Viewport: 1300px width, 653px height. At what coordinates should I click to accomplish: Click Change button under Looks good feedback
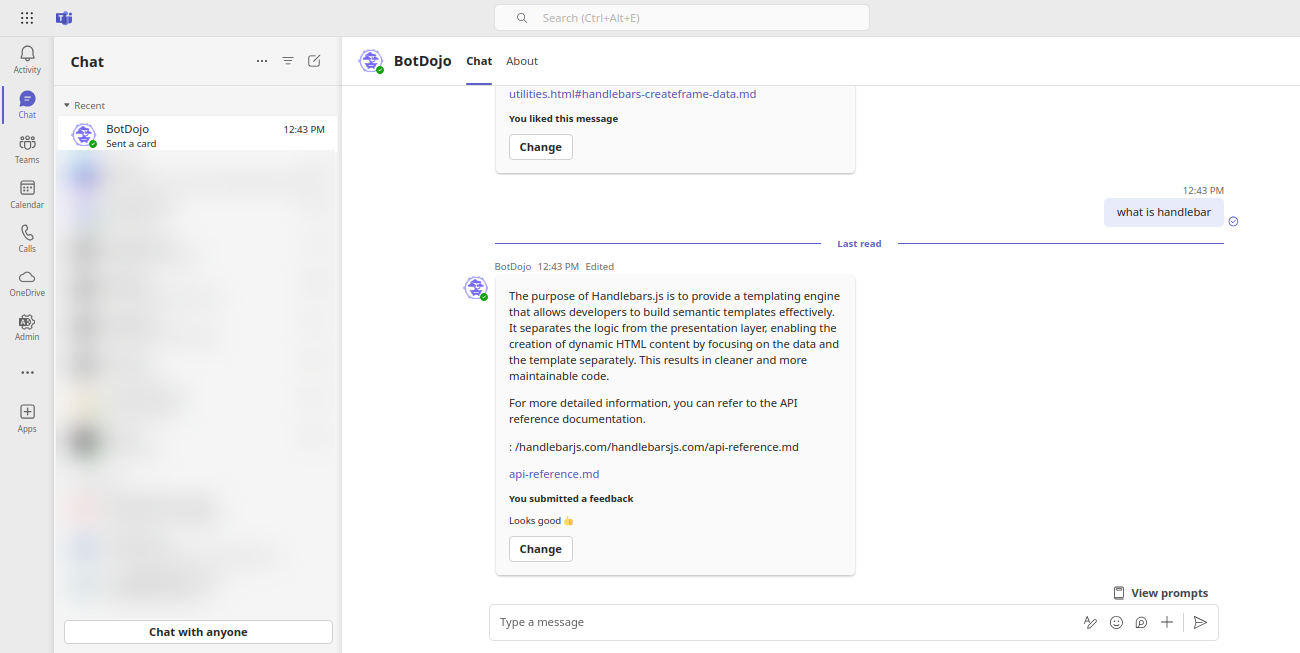(541, 549)
